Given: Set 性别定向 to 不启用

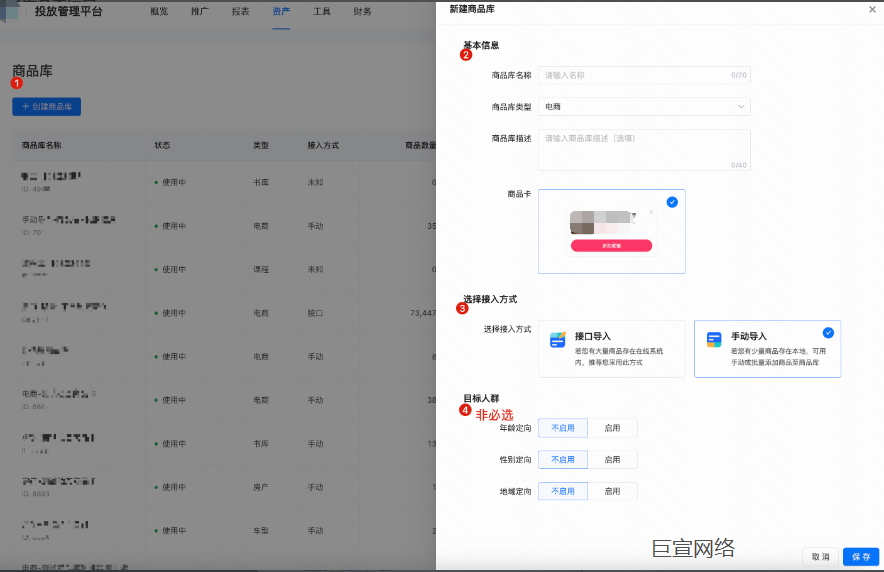Looking at the screenshot, I should (563, 460).
